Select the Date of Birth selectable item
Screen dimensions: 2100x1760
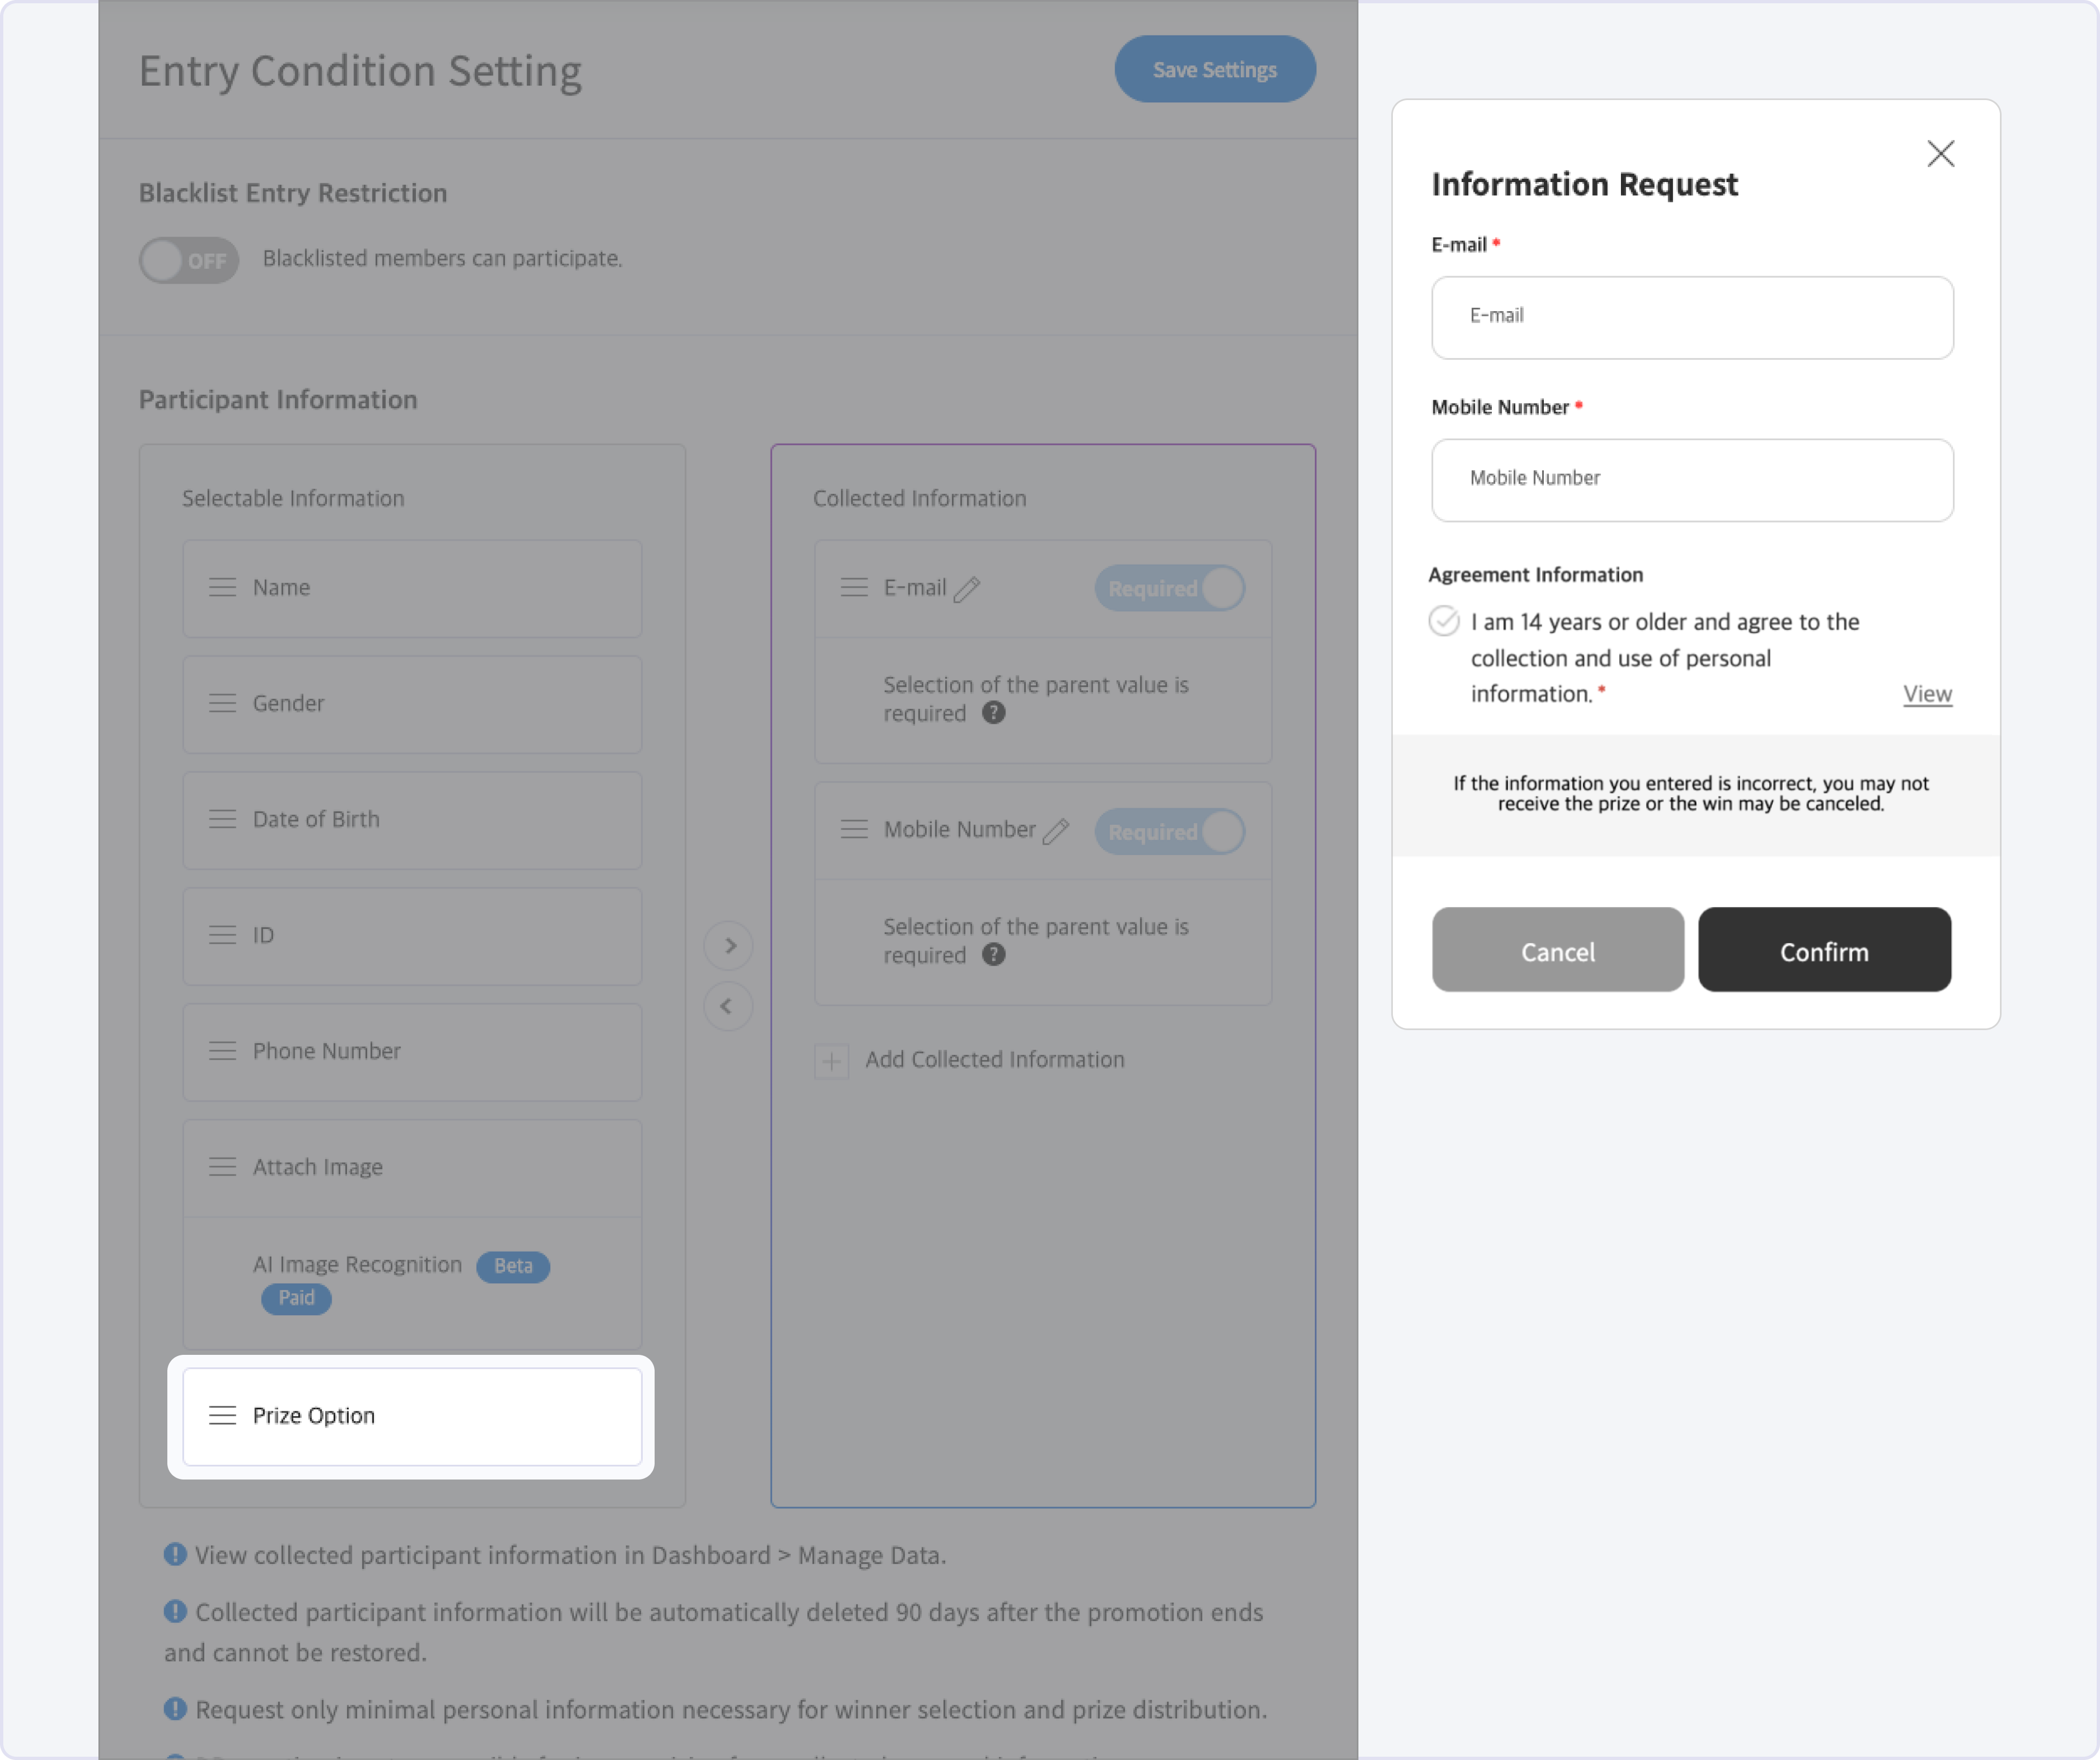point(412,820)
